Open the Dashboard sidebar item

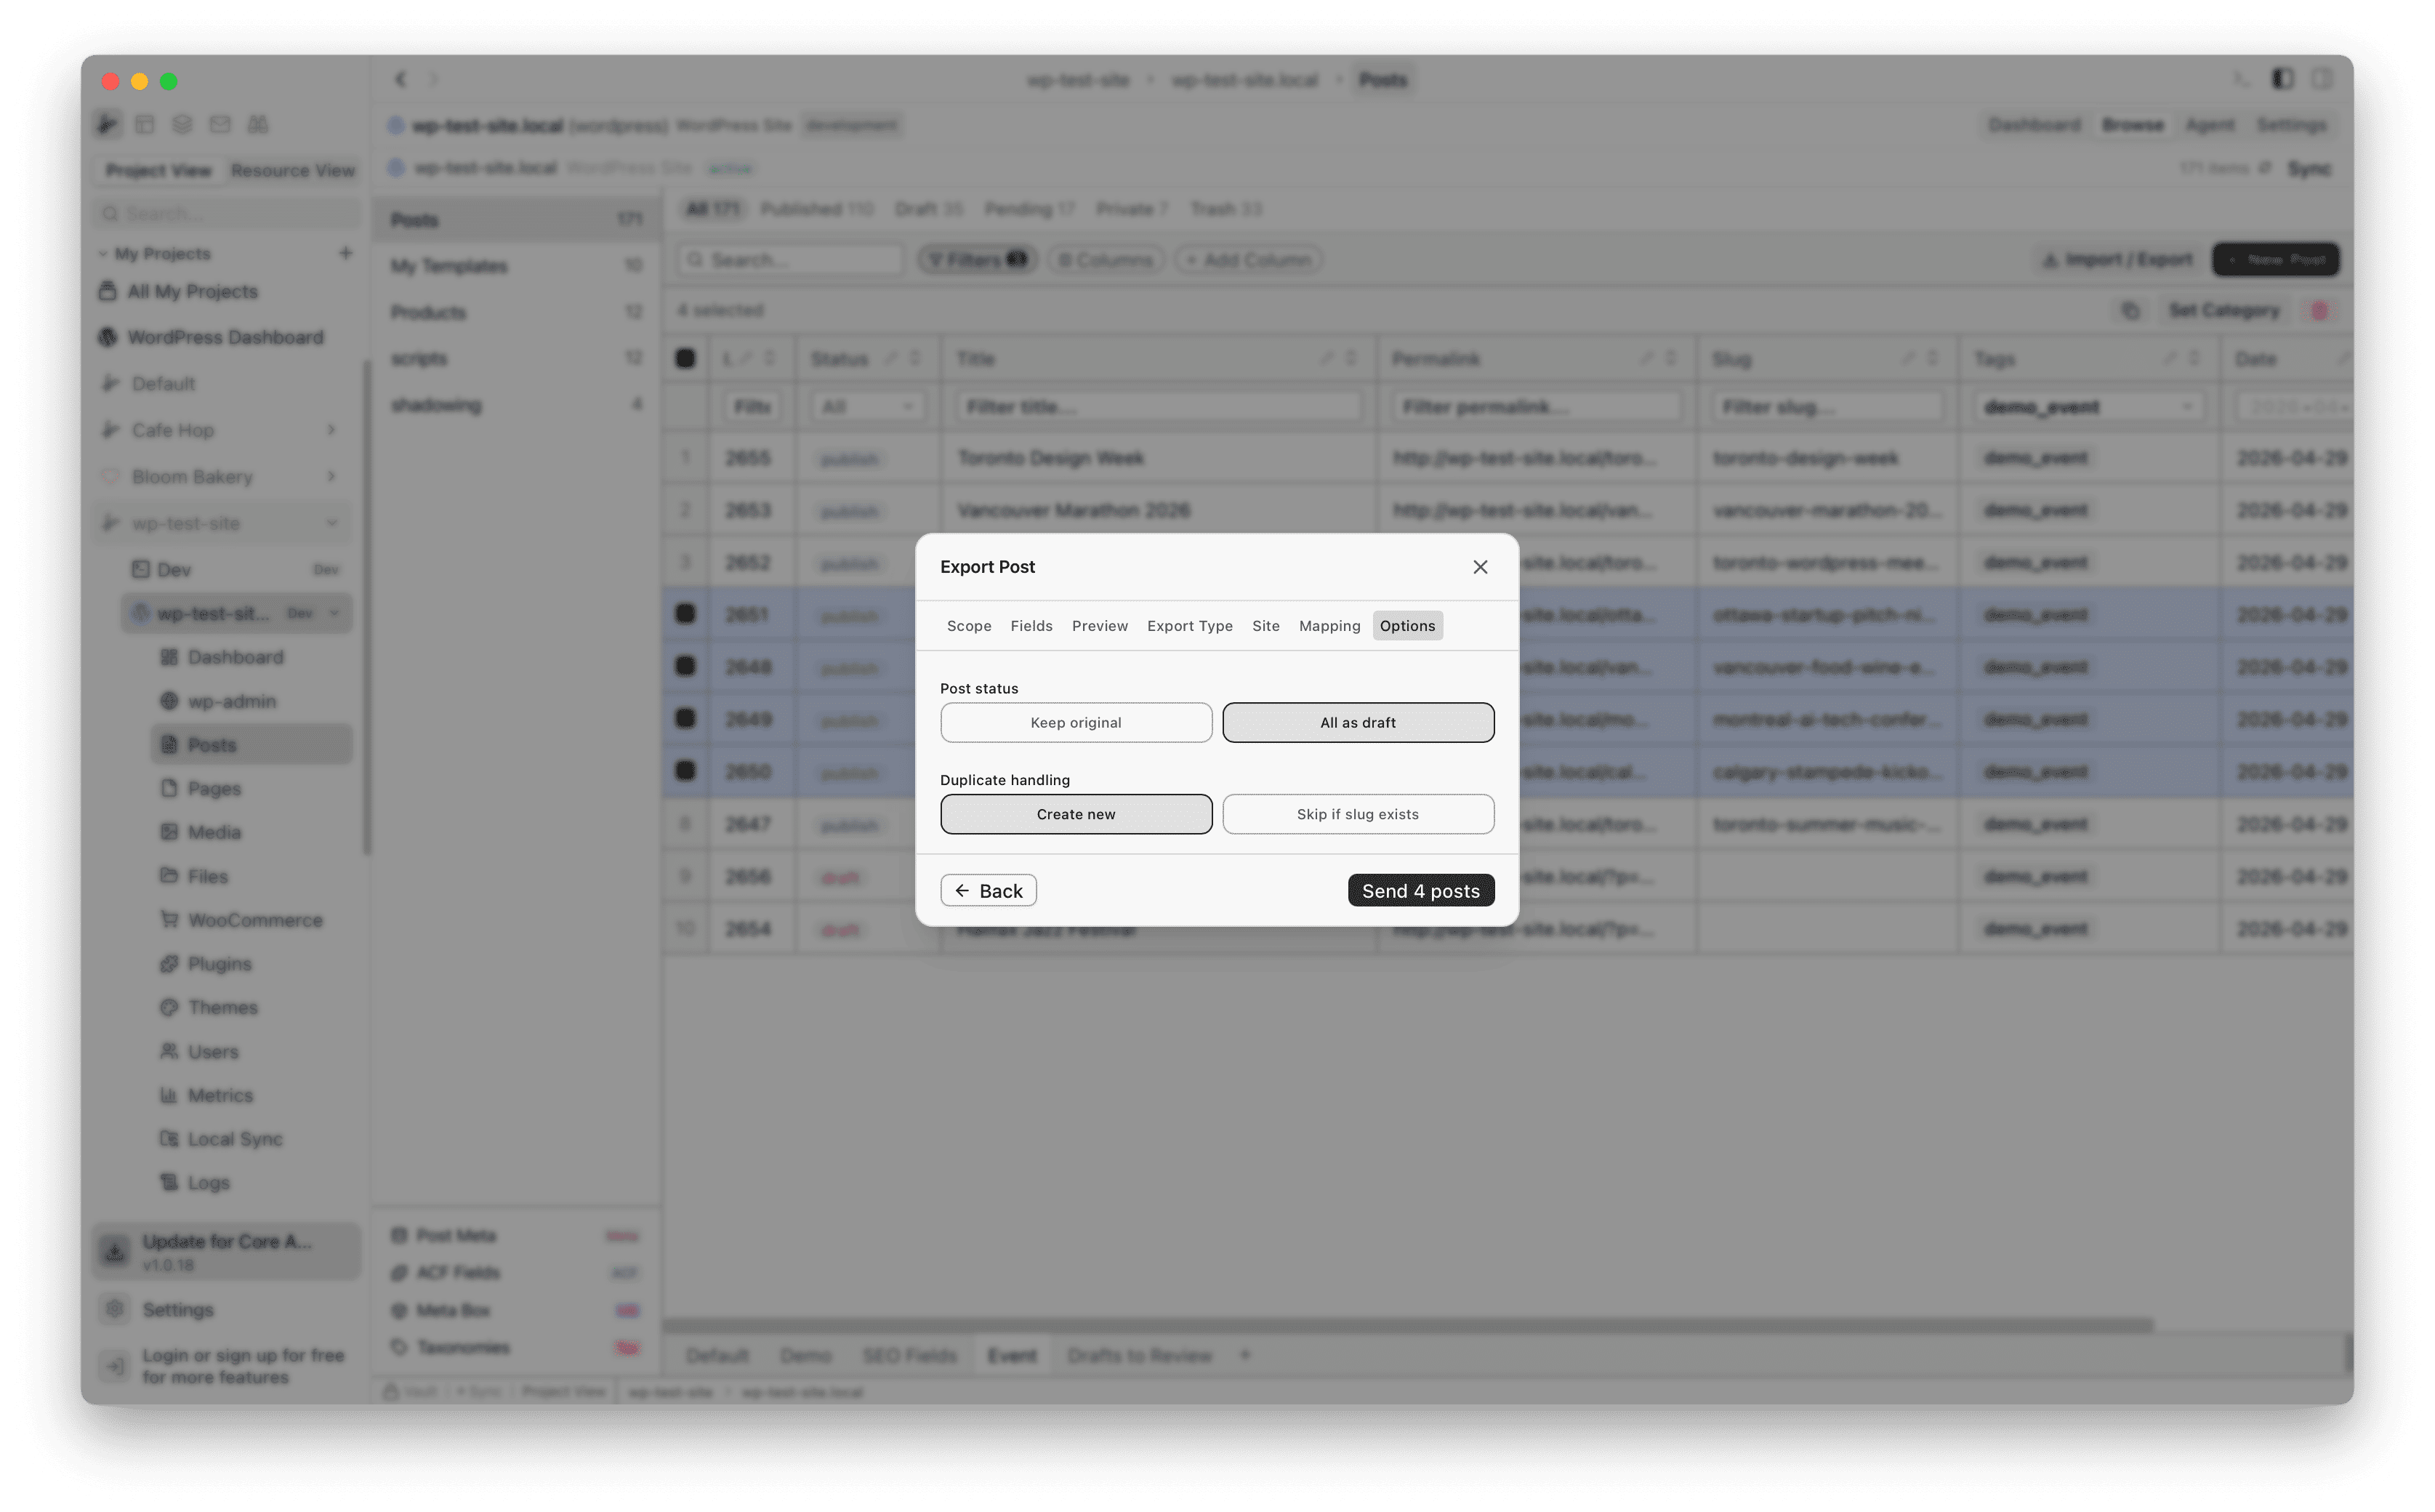[x=236, y=657]
